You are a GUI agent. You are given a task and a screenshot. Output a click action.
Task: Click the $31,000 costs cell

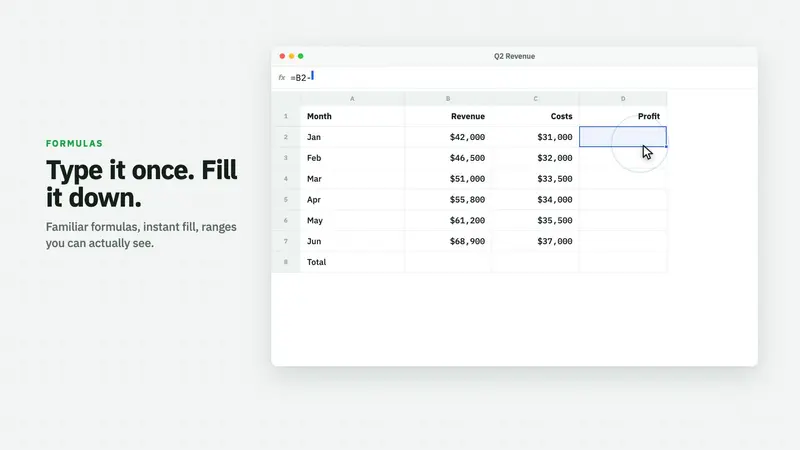(x=536, y=137)
